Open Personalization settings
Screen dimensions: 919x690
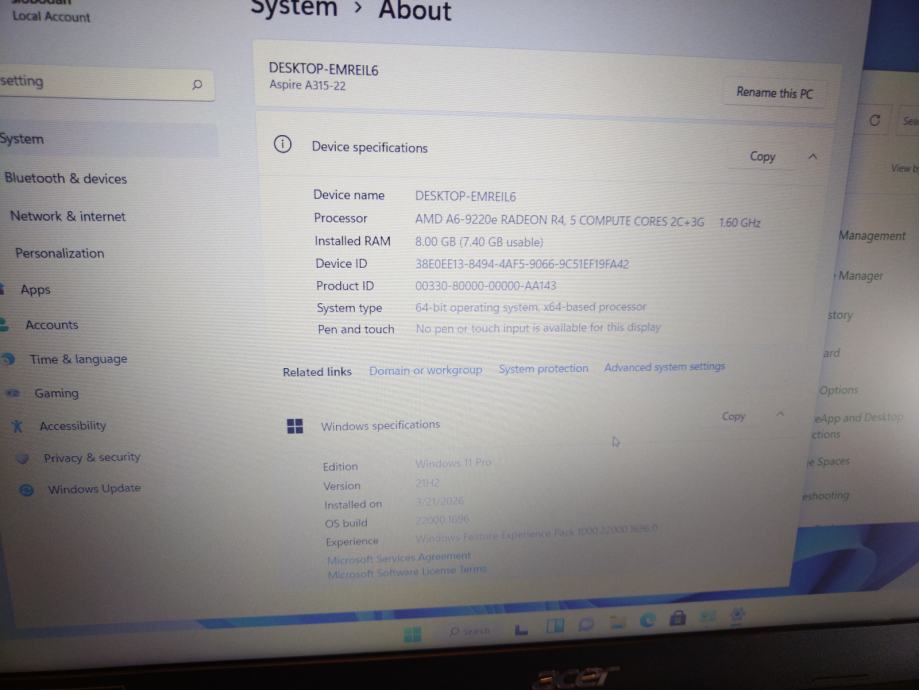click(59, 253)
